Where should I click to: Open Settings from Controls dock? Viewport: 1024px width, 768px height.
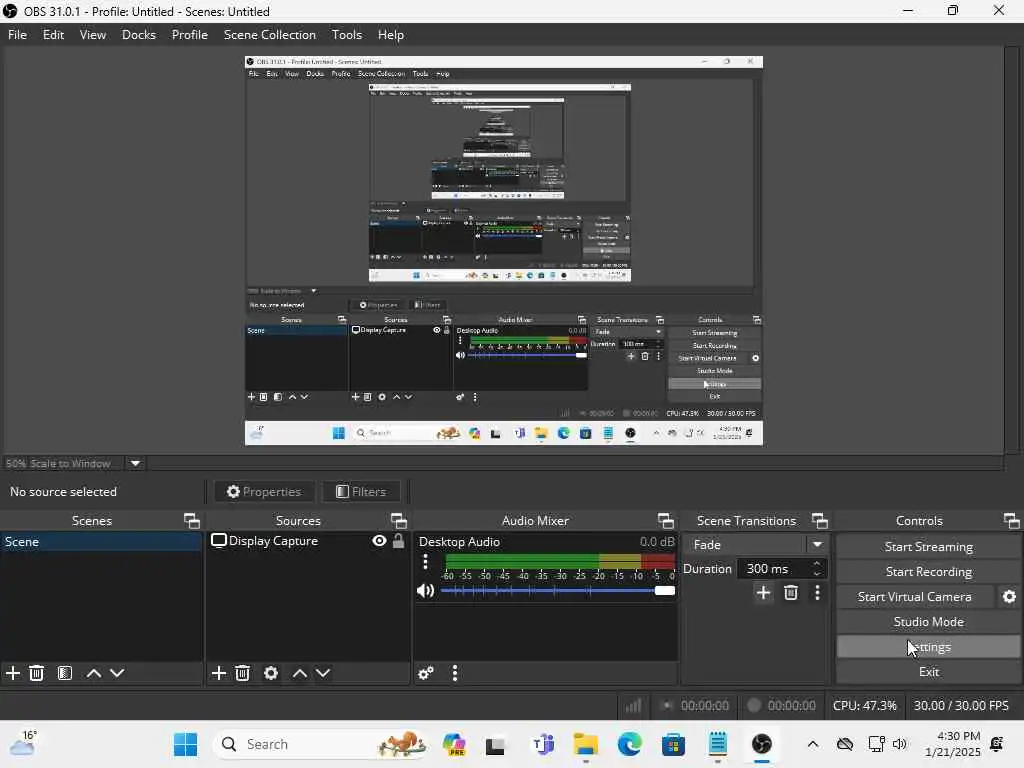(x=928, y=647)
